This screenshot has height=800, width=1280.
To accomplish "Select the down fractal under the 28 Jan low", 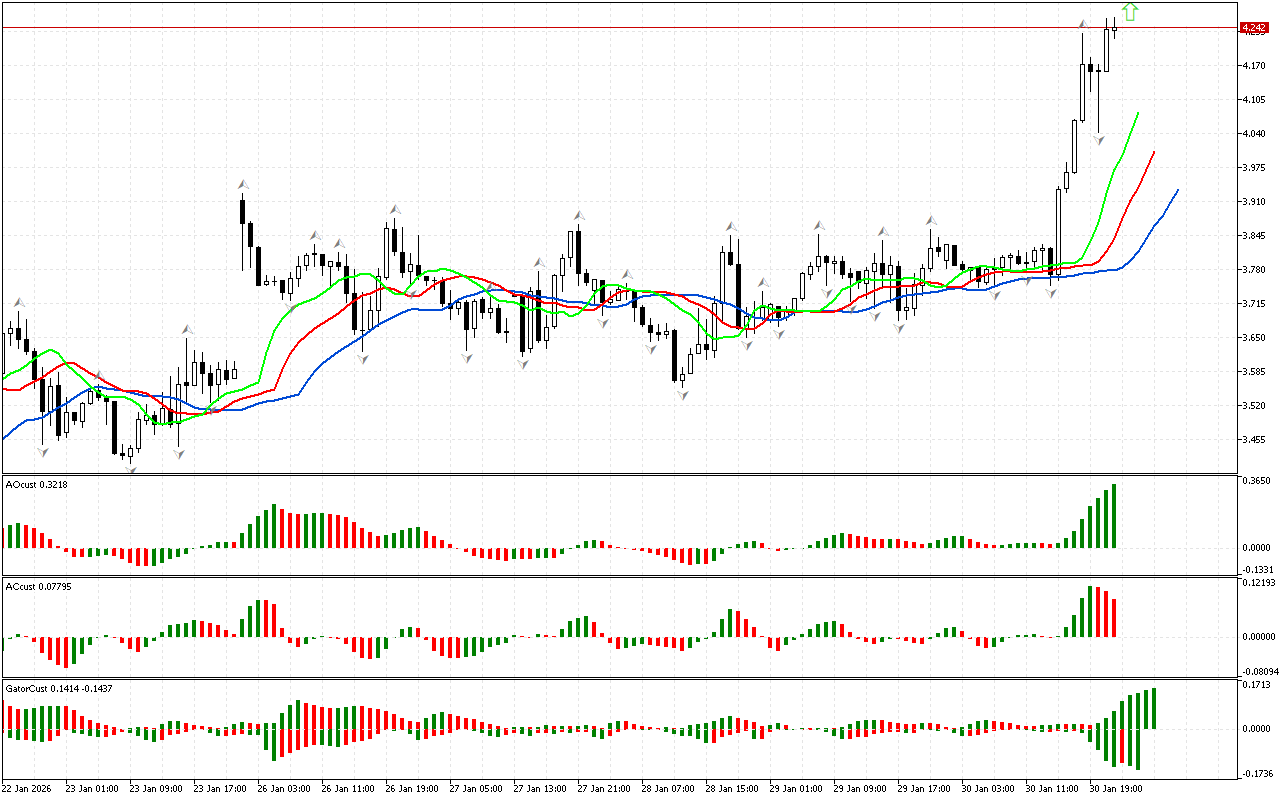I will 683,396.
